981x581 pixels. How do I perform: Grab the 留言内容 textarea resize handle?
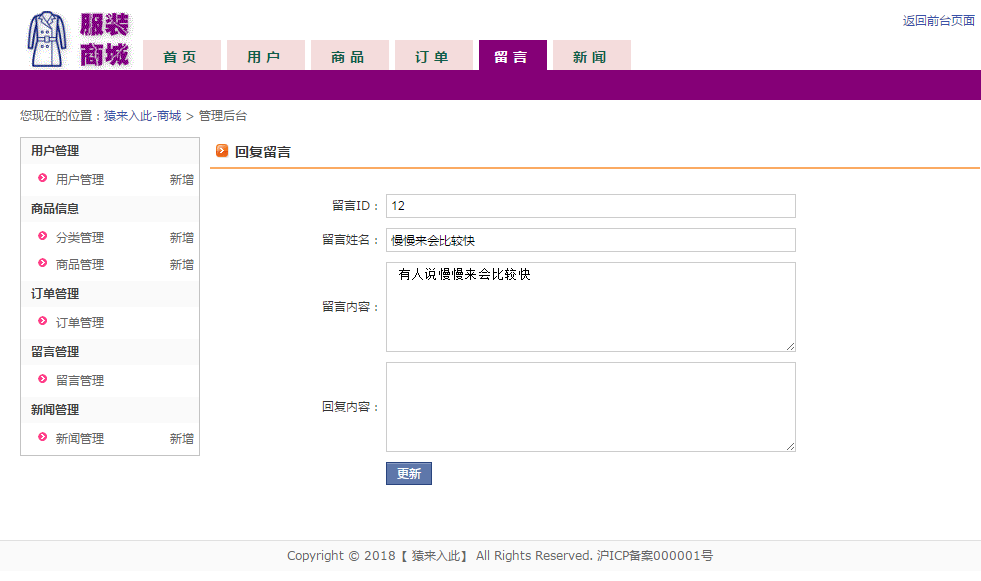(x=791, y=346)
